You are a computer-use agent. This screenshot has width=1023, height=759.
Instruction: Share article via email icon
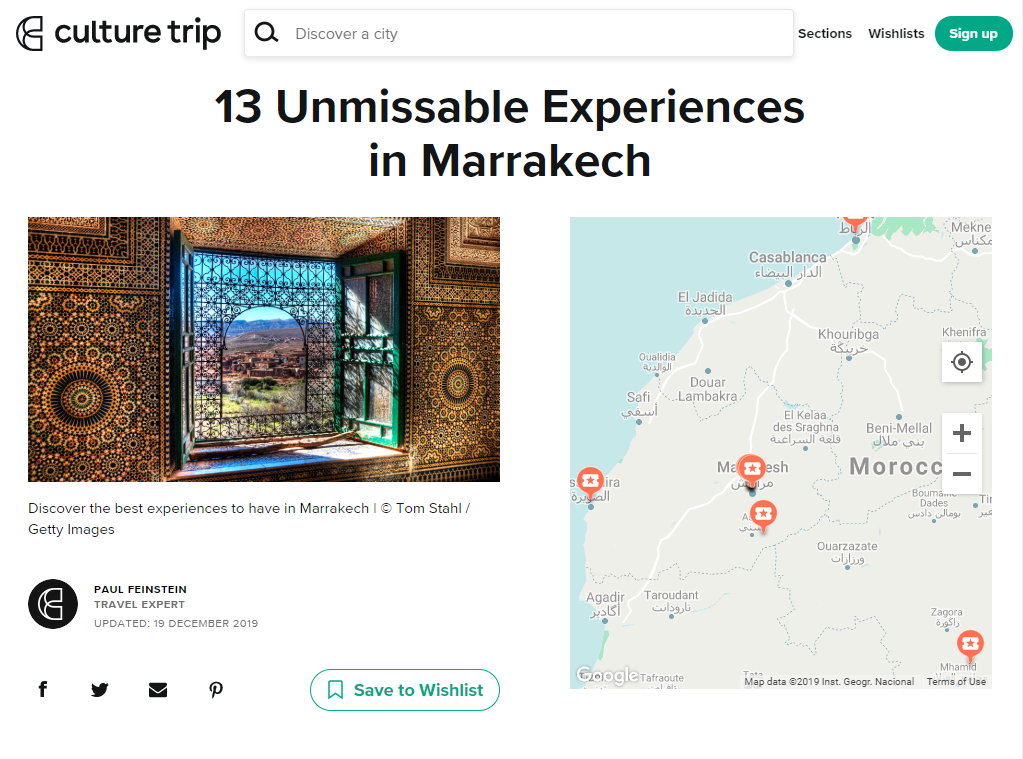point(158,690)
